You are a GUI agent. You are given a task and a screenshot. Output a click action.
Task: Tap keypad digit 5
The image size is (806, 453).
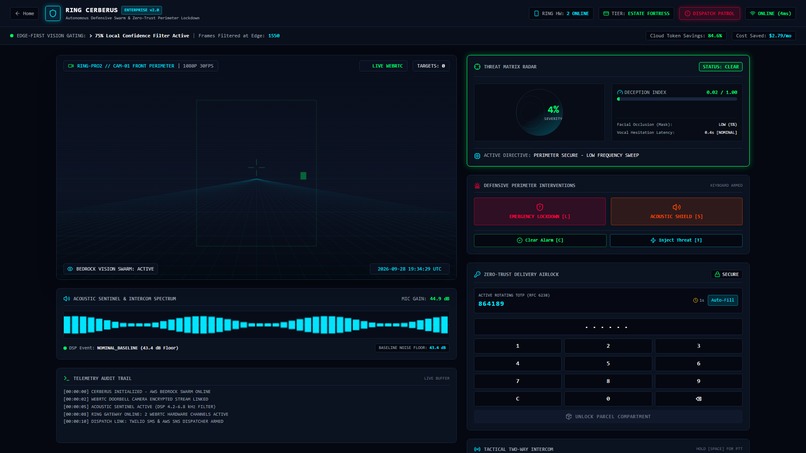608,364
